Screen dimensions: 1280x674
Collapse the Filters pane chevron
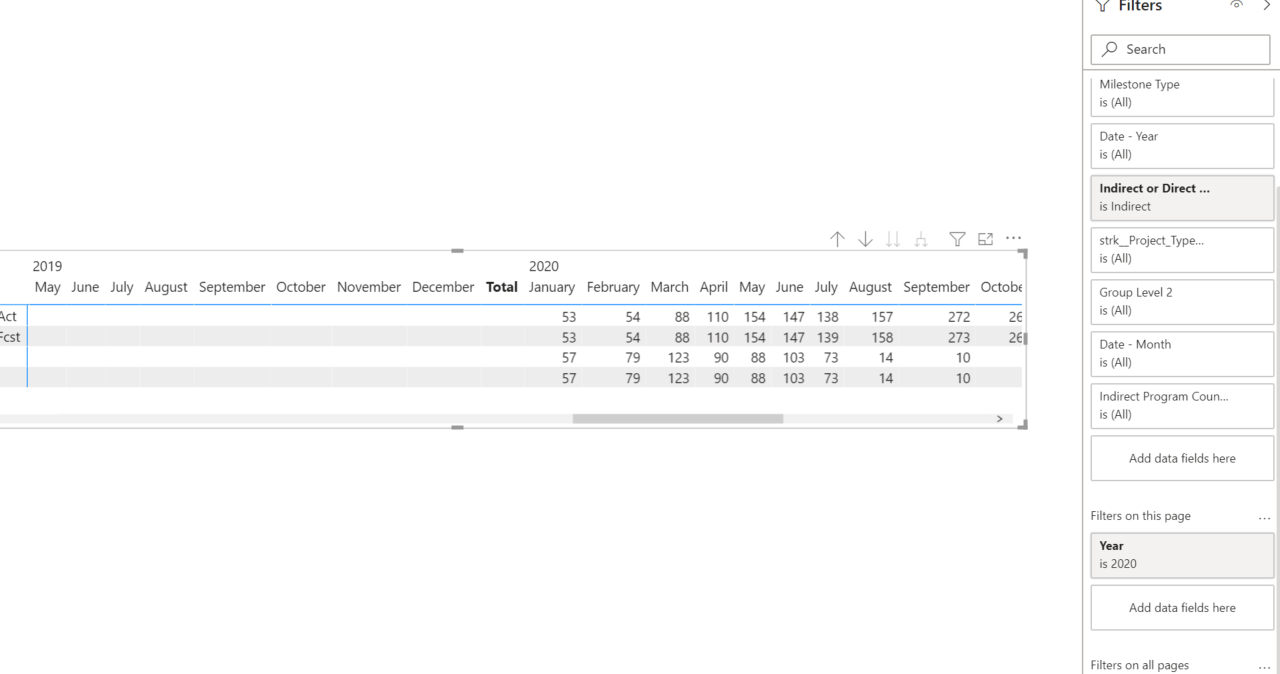point(1267,6)
